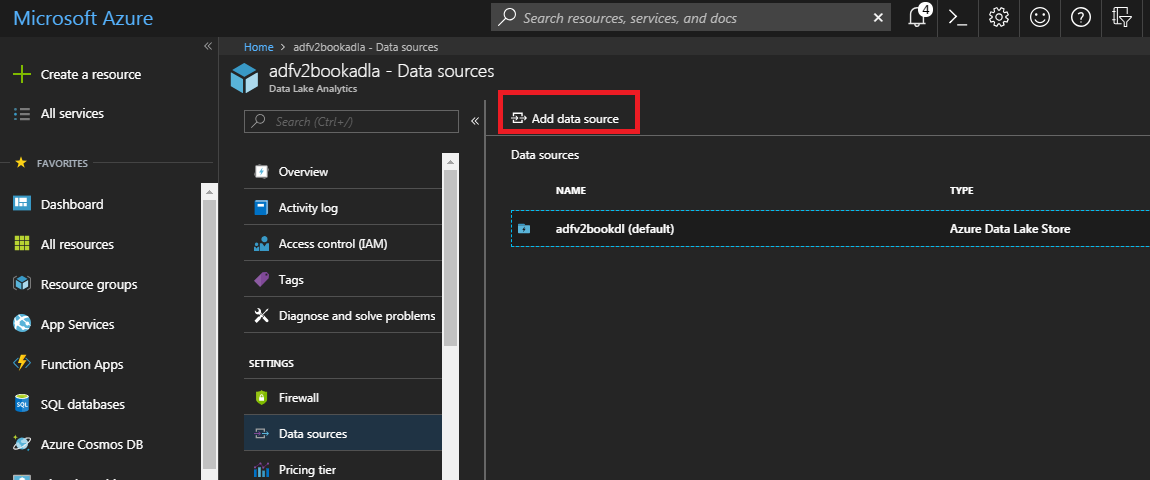Open Azure Cosmos DB favorite

coord(92,444)
